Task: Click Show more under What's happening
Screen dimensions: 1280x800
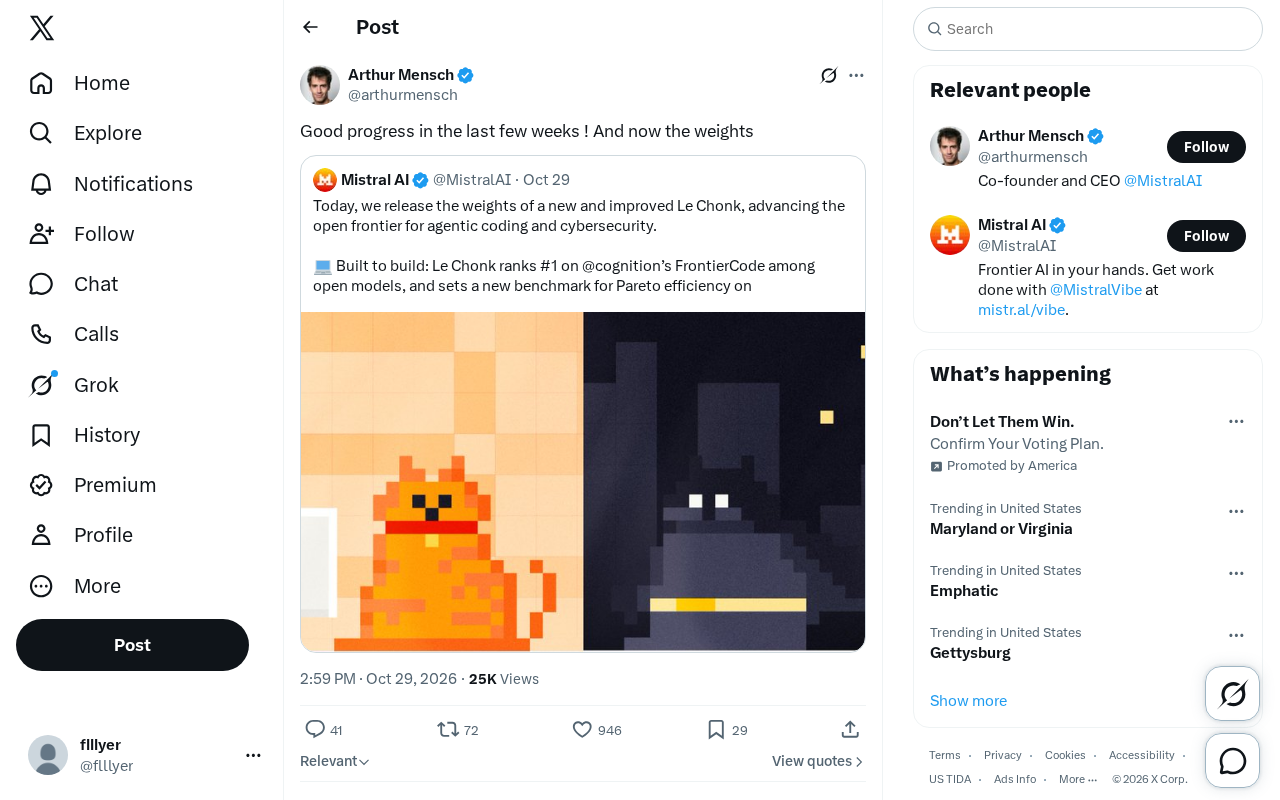Action: coord(968,701)
